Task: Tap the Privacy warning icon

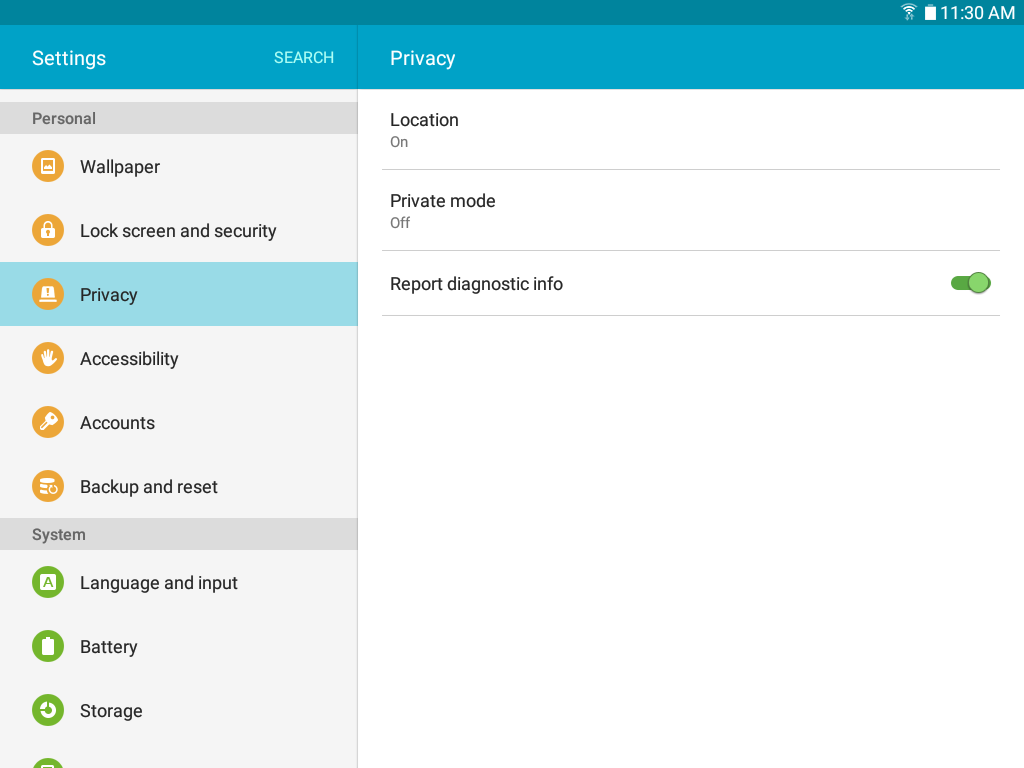Action: (48, 294)
